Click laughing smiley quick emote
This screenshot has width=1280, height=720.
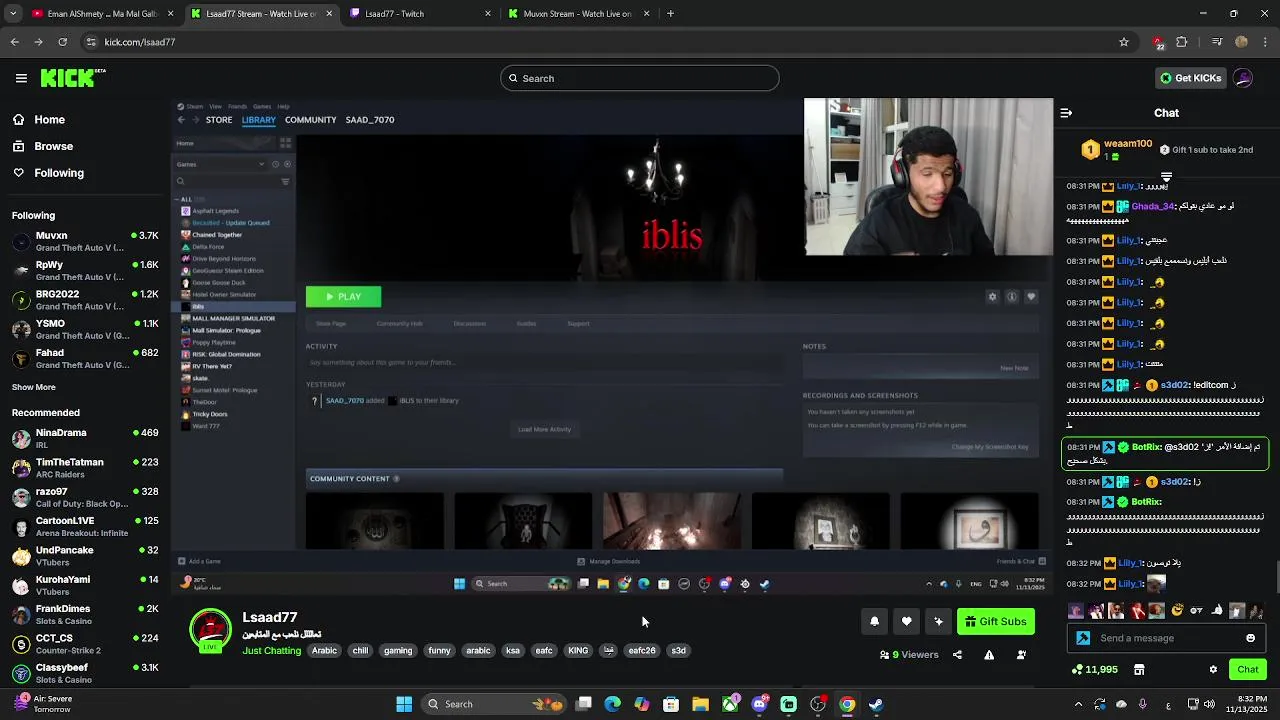pos(1177,610)
